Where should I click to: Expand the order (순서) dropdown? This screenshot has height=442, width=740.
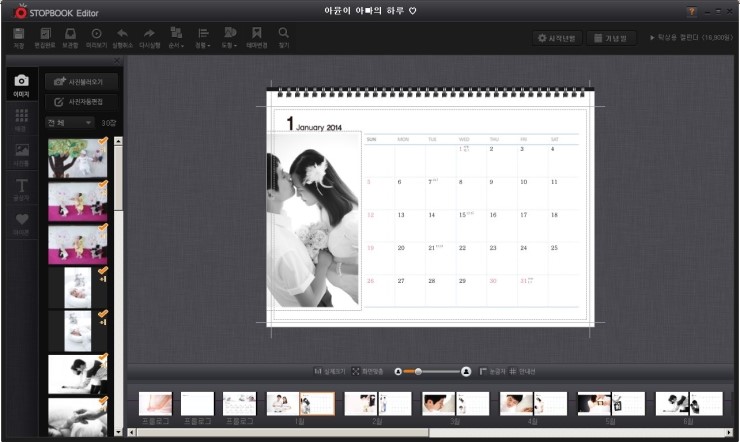[x=176, y=37]
